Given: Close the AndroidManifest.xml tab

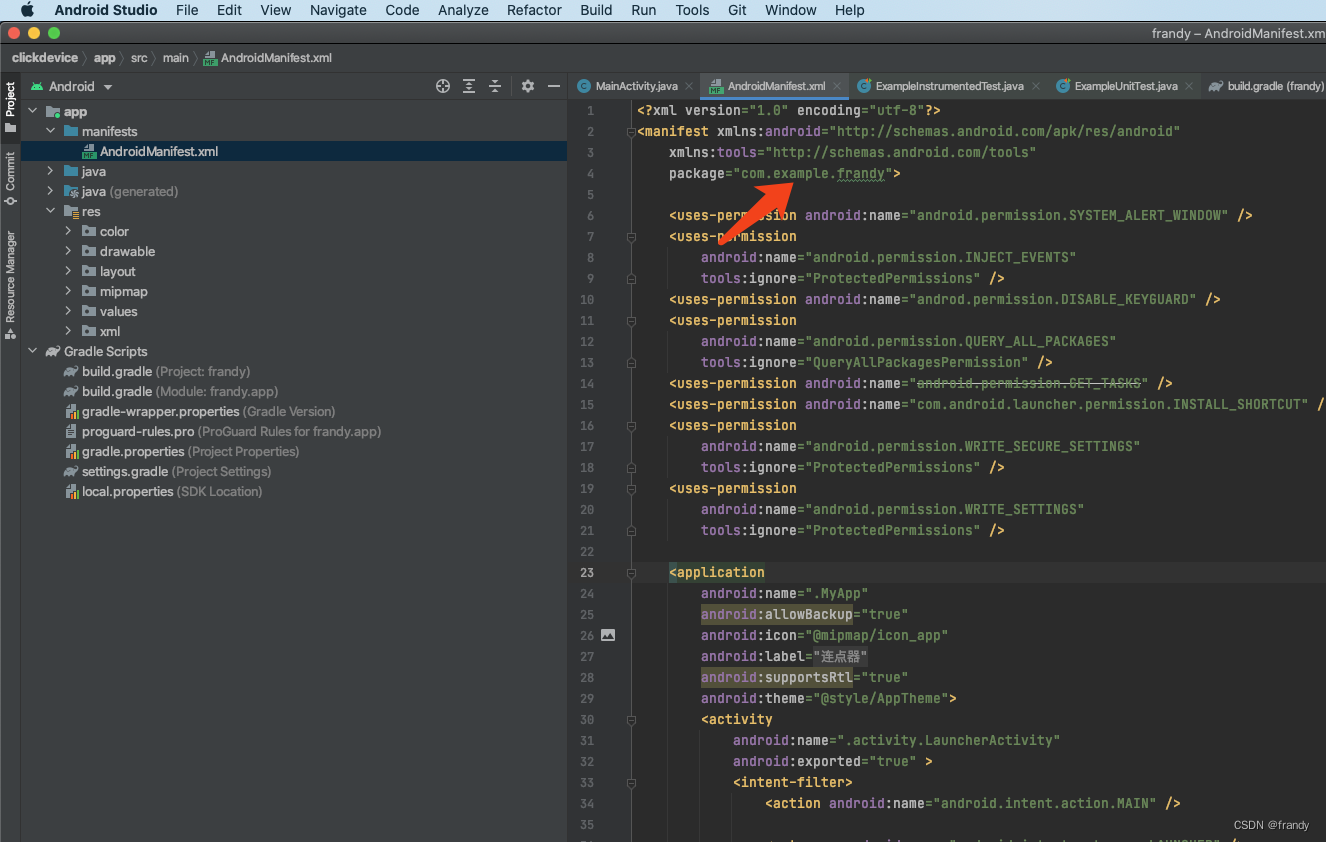Looking at the screenshot, I should click(837, 86).
